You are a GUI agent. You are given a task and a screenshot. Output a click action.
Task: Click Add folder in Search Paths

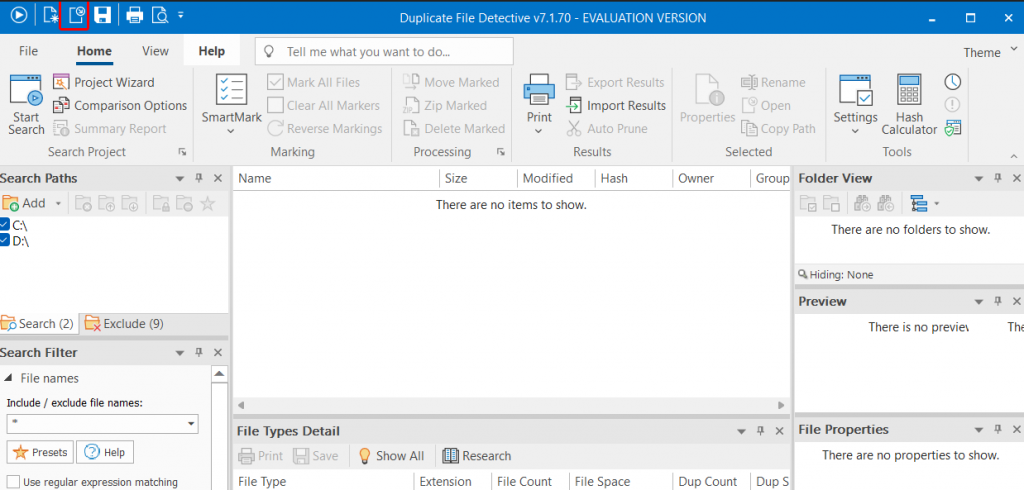coord(24,203)
